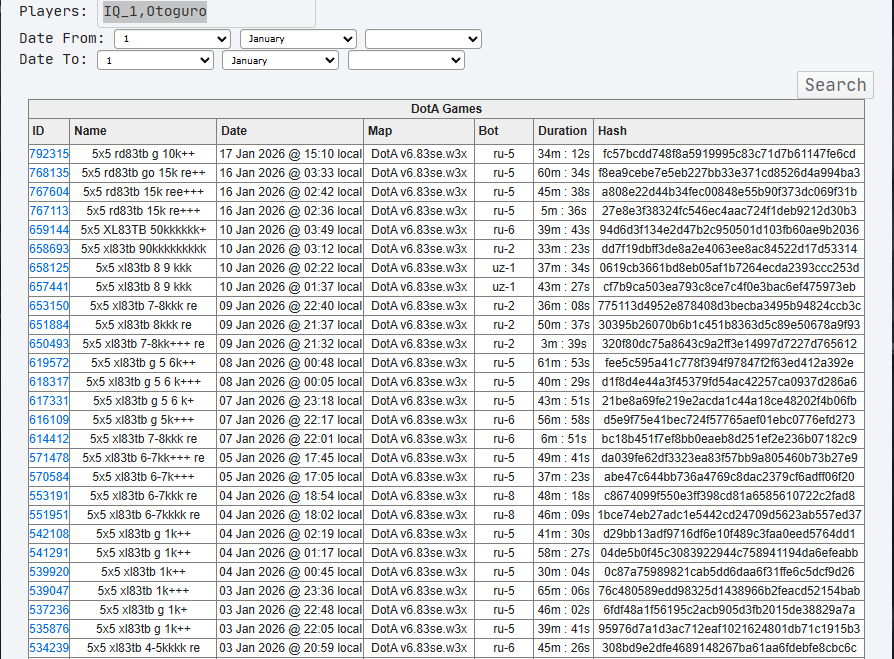Open game ID 659144 link
The height and width of the screenshot is (659, 894).
pyautogui.click(x=49, y=230)
